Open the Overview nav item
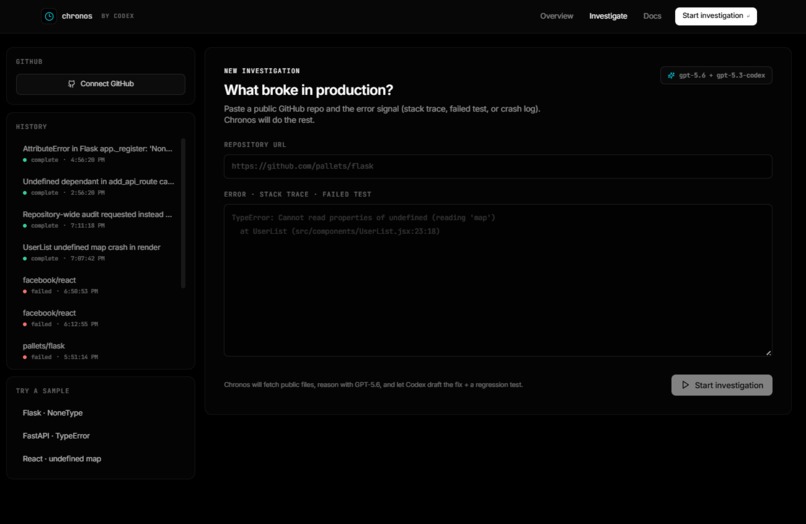 click(x=556, y=16)
